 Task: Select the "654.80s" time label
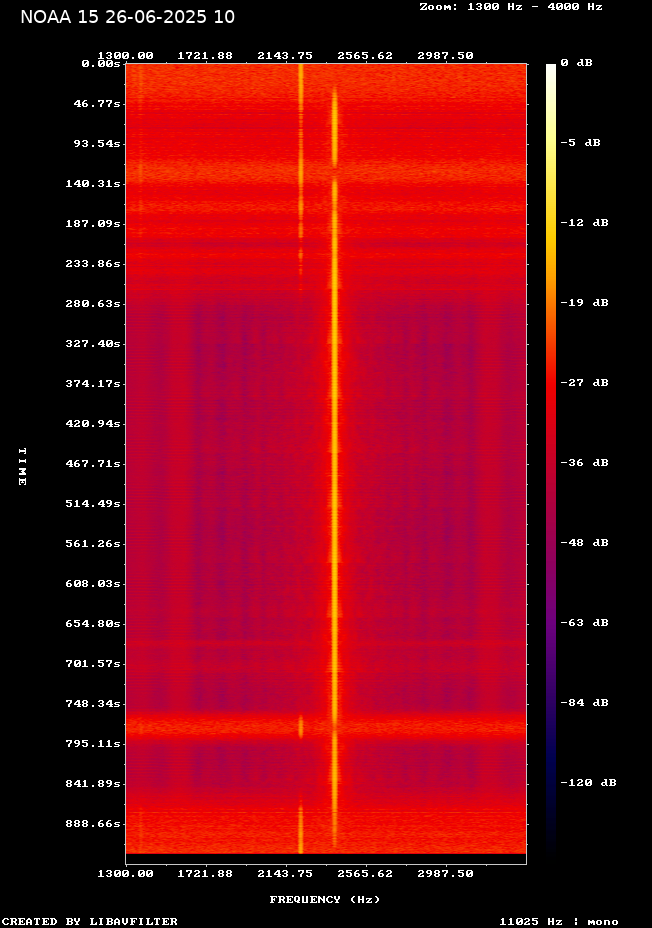[x=93, y=623]
